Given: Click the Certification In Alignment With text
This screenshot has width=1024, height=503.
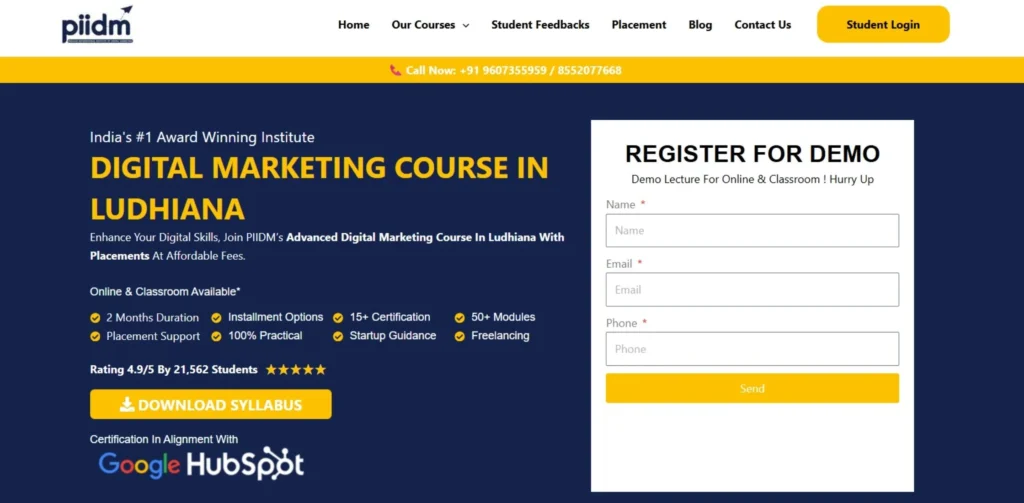Looking at the screenshot, I should [164, 439].
